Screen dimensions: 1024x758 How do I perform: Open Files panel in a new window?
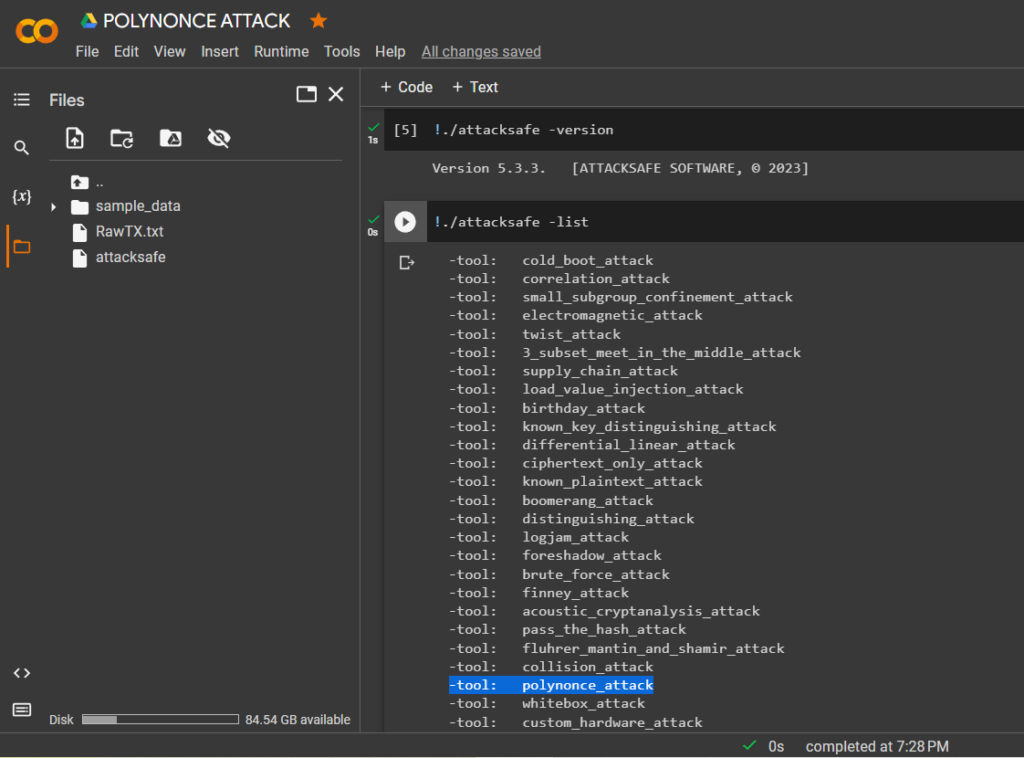point(306,95)
